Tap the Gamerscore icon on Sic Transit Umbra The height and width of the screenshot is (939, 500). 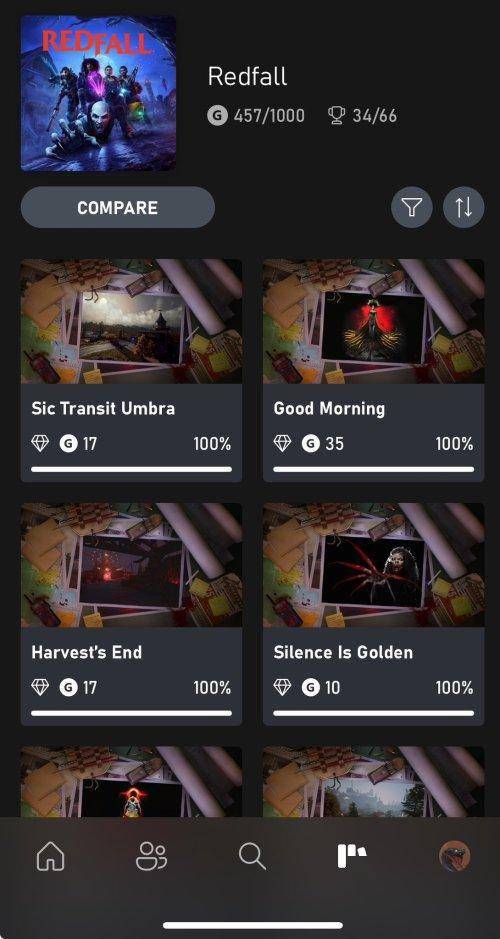coord(68,443)
